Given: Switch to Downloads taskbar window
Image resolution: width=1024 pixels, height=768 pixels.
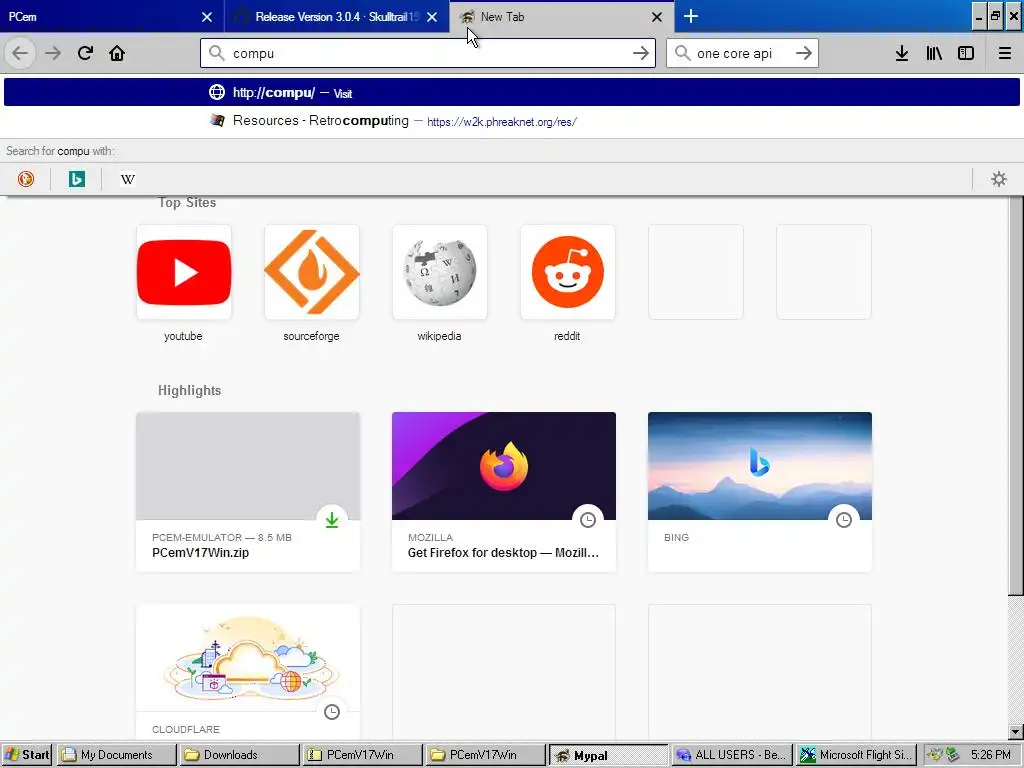Looking at the screenshot, I should [x=239, y=755].
